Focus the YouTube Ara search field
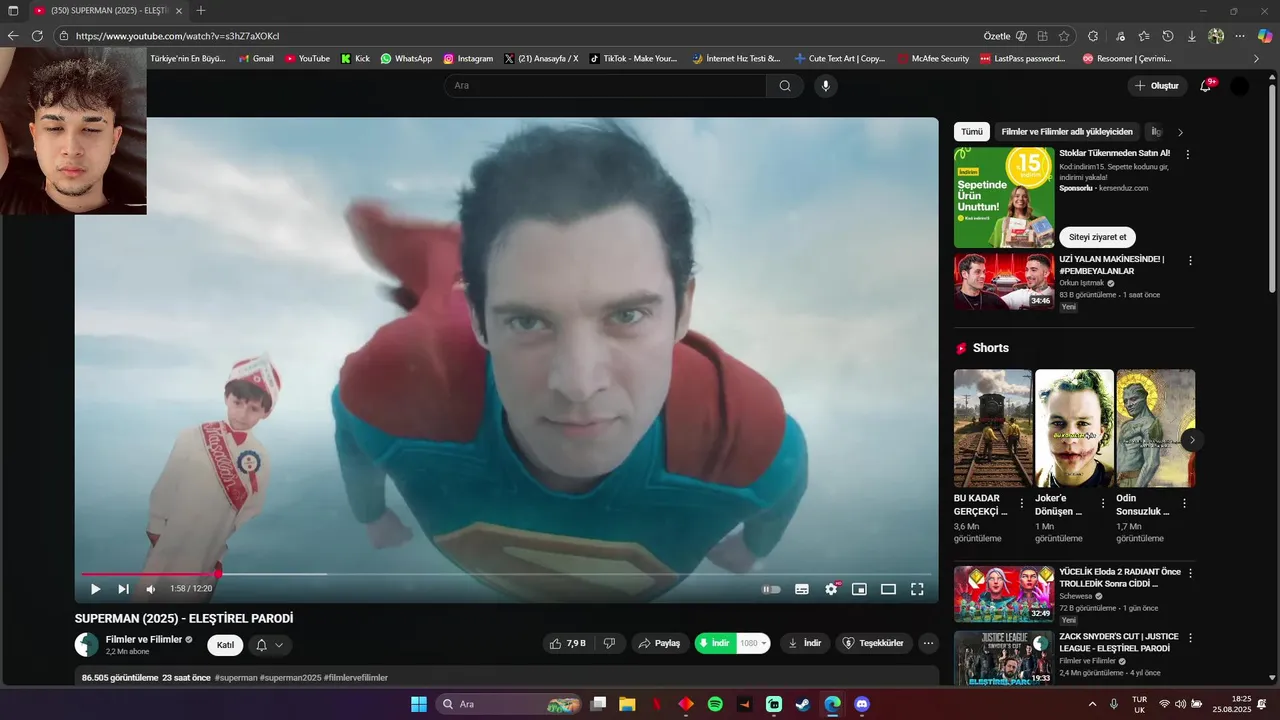Screen dimensions: 1280x720 coord(605,86)
